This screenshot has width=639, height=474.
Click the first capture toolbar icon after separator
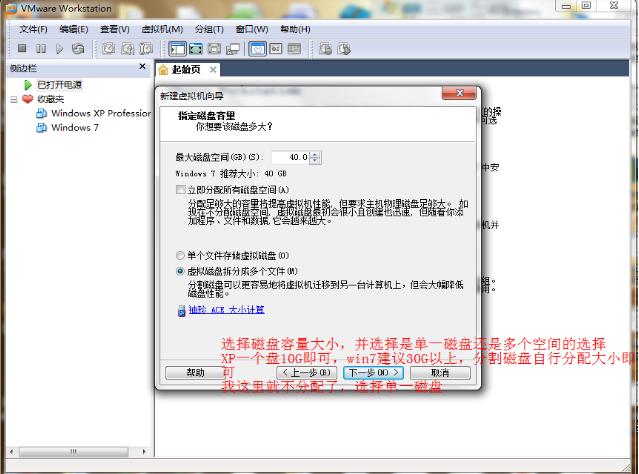click(325, 49)
